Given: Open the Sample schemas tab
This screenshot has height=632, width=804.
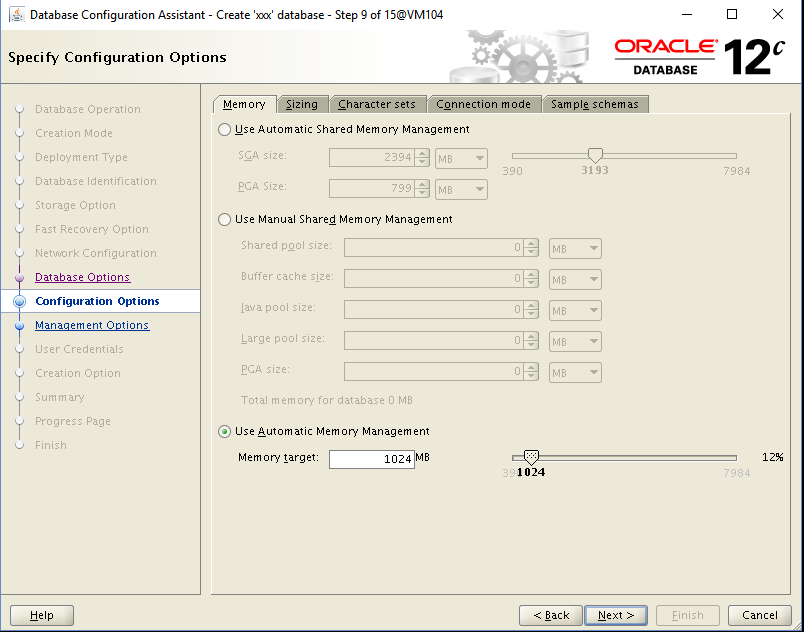Looking at the screenshot, I should [x=595, y=104].
